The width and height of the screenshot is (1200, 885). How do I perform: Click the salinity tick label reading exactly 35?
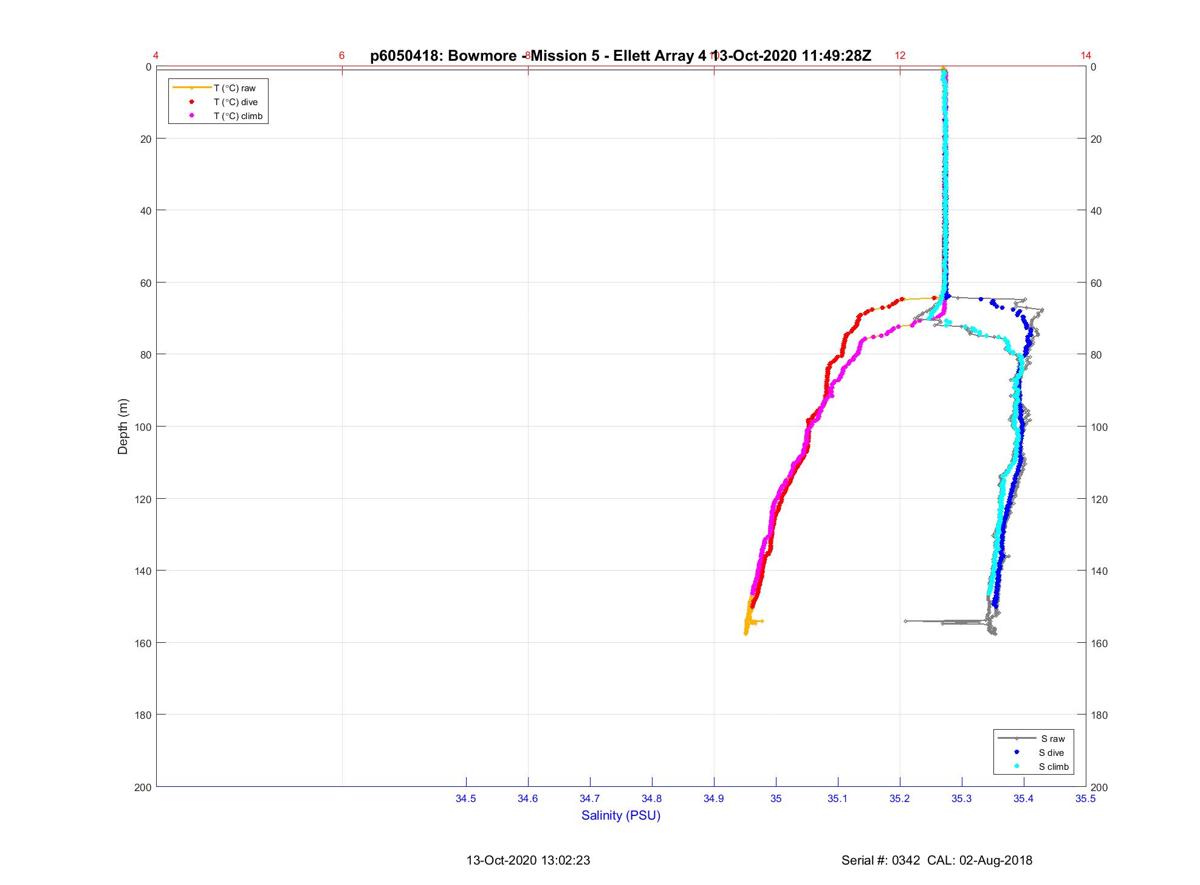tap(776, 798)
